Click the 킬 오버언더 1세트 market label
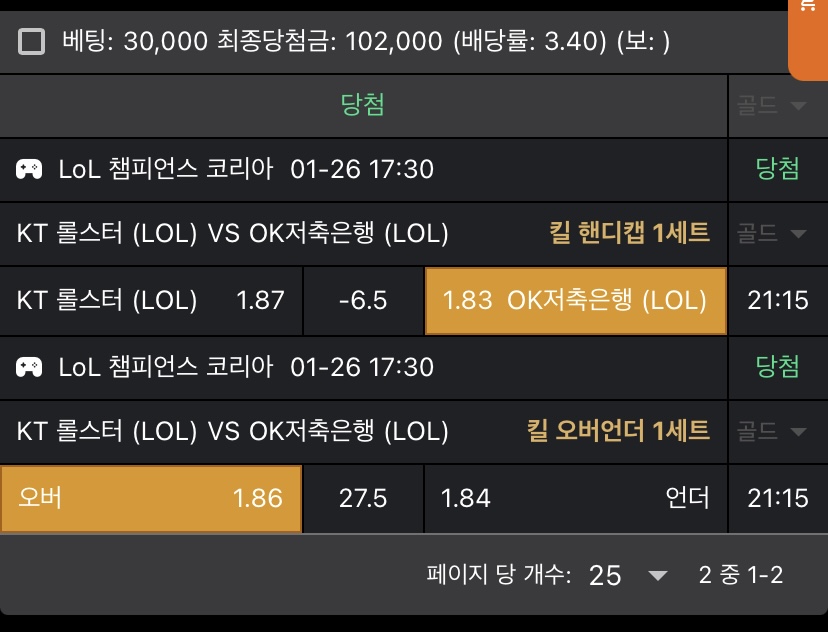The height and width of the screenshot is (632, 828). pyautogui.click(x=618, y=432)
